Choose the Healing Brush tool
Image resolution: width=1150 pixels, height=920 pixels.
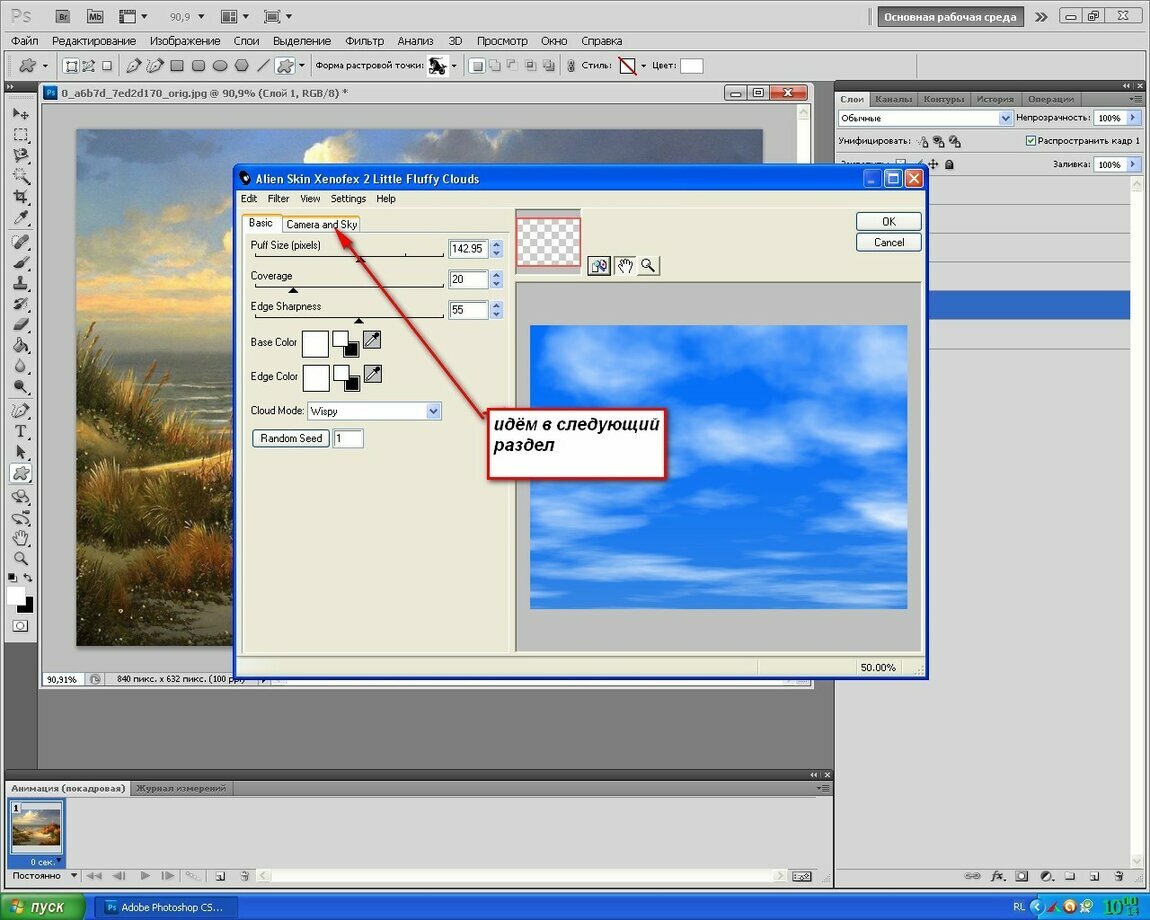[x=21, y=241]
